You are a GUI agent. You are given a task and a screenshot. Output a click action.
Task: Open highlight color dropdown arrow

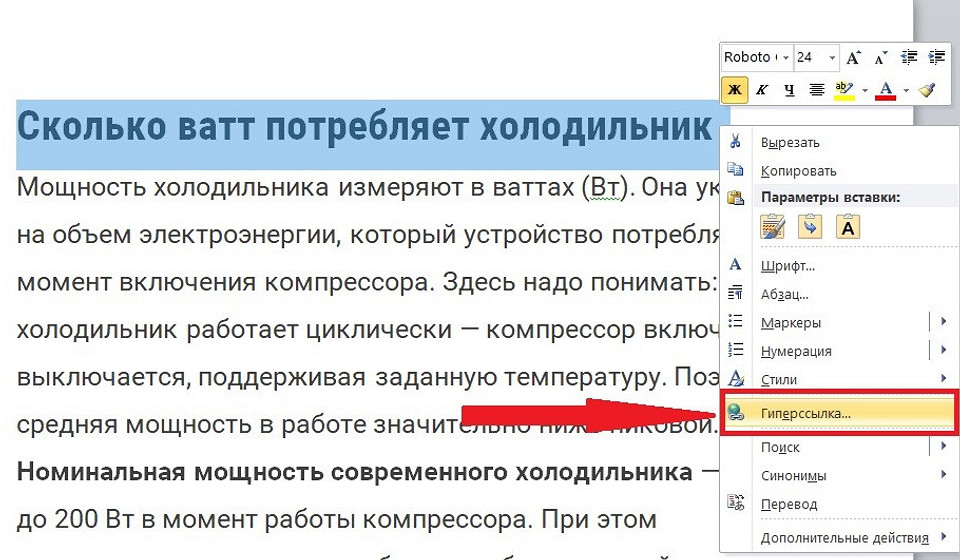[864, 91]
